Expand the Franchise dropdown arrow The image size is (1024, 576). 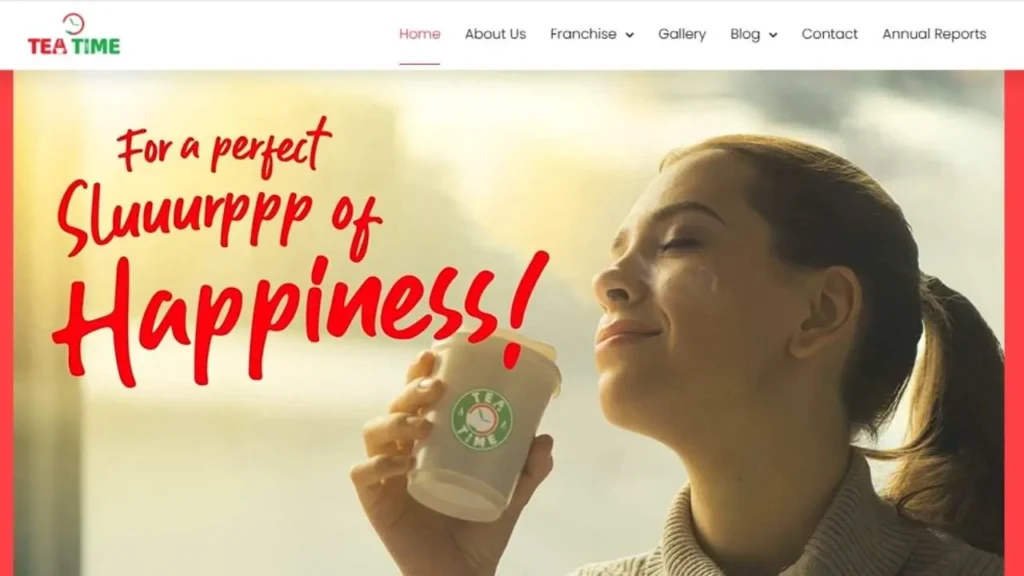630,35
